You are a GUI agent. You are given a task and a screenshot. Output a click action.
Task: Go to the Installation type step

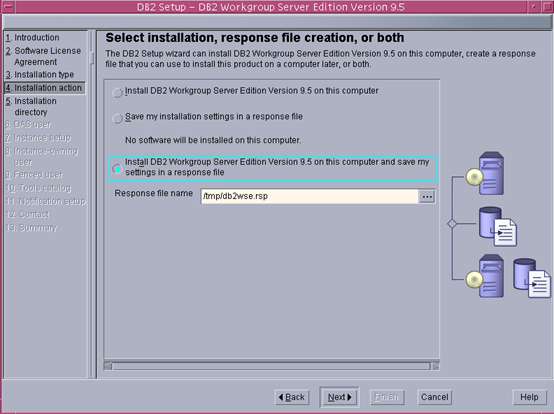(x=40, y=75)
